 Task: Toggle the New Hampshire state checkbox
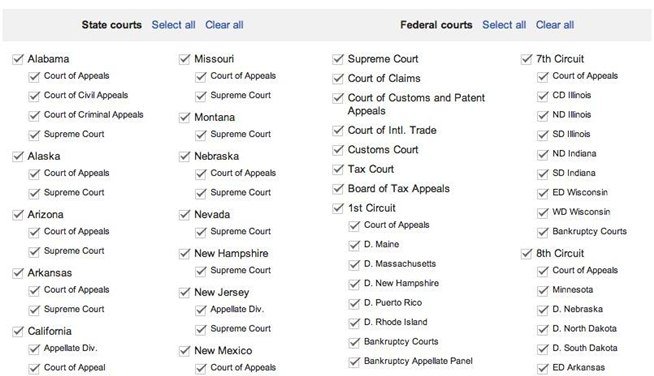point(184,253)
